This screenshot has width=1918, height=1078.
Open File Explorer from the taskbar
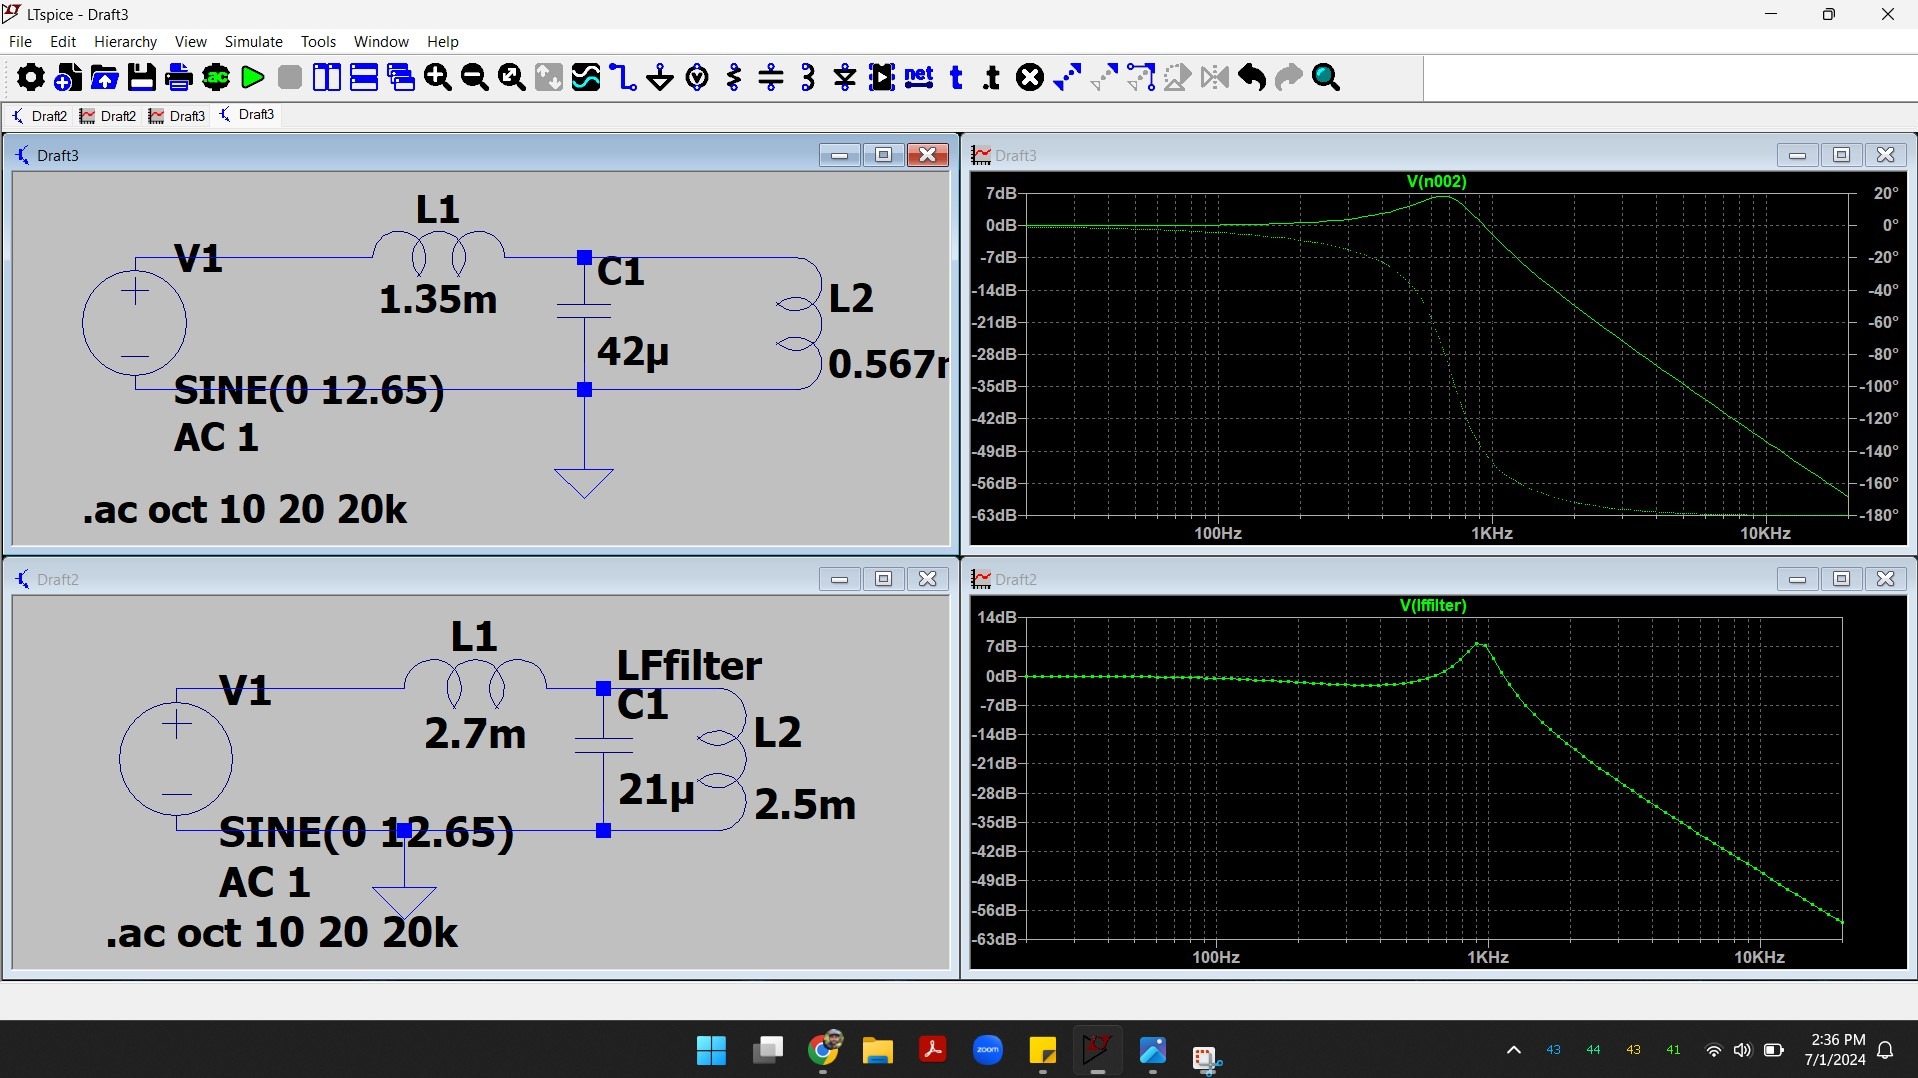877,1051
